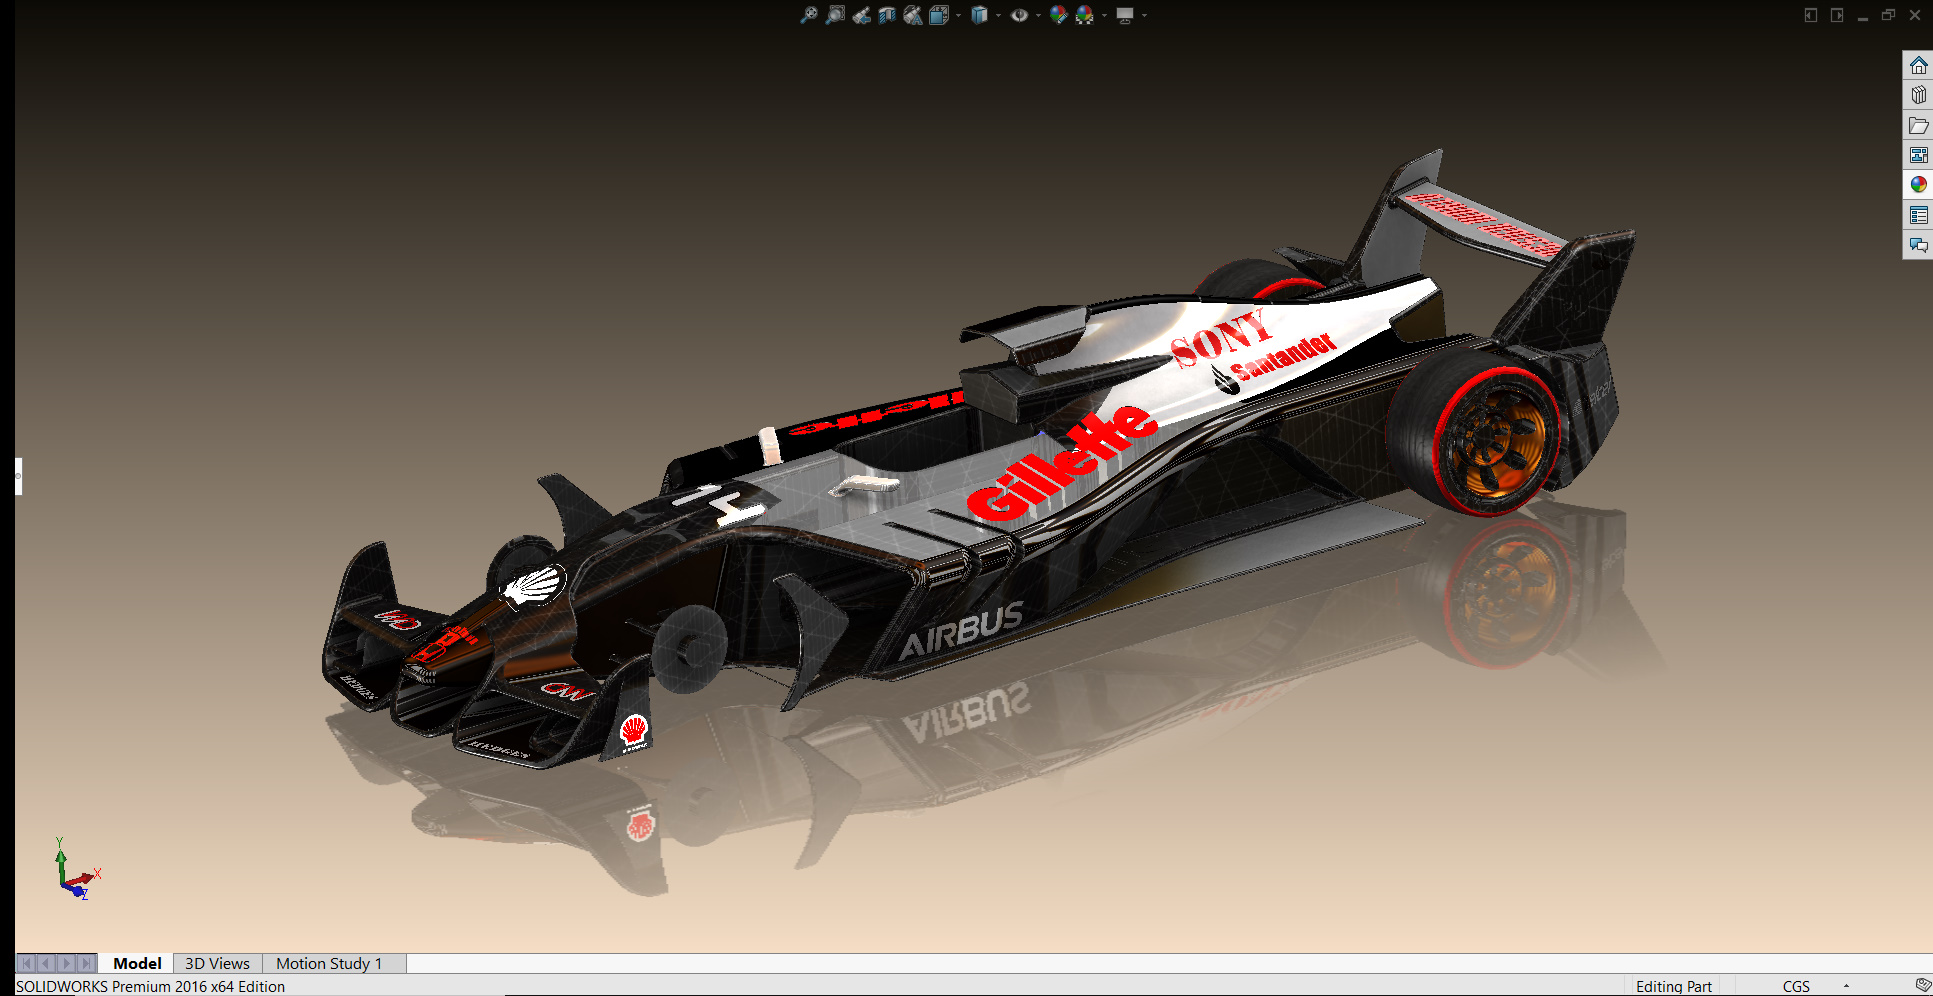Open the SOLIDWORKS Forum tab
Screen dimensions: 1933x996
pyautogui.click(x=1918, y=245)
